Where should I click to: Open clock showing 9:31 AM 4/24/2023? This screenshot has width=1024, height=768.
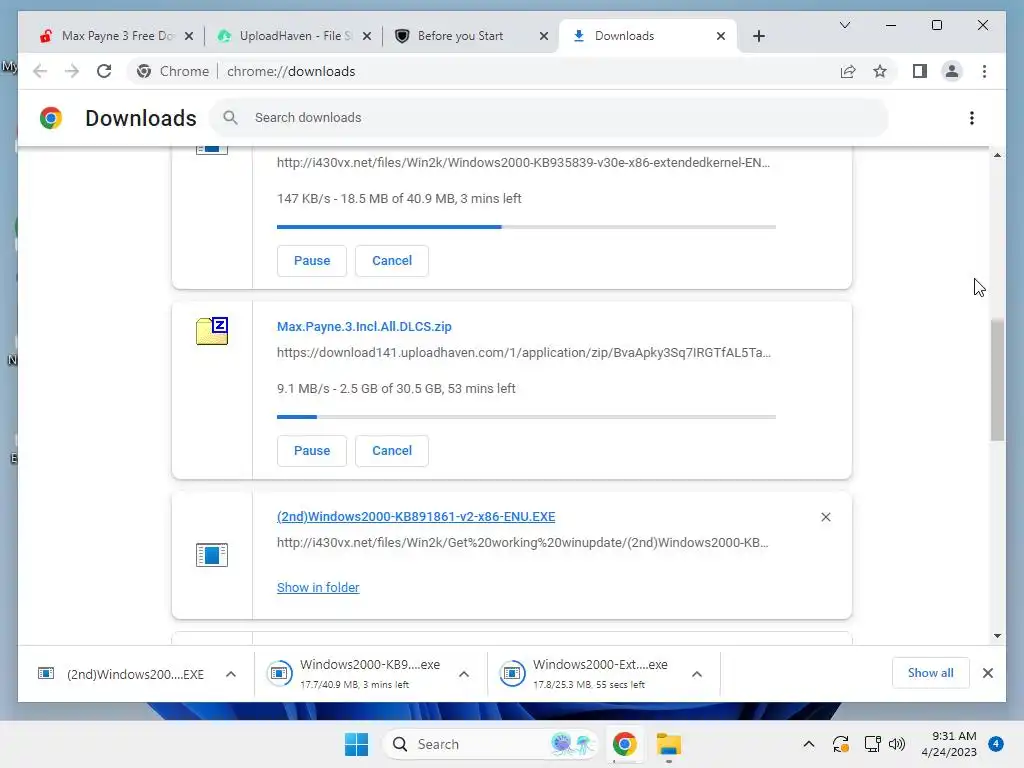click(949, 744)
